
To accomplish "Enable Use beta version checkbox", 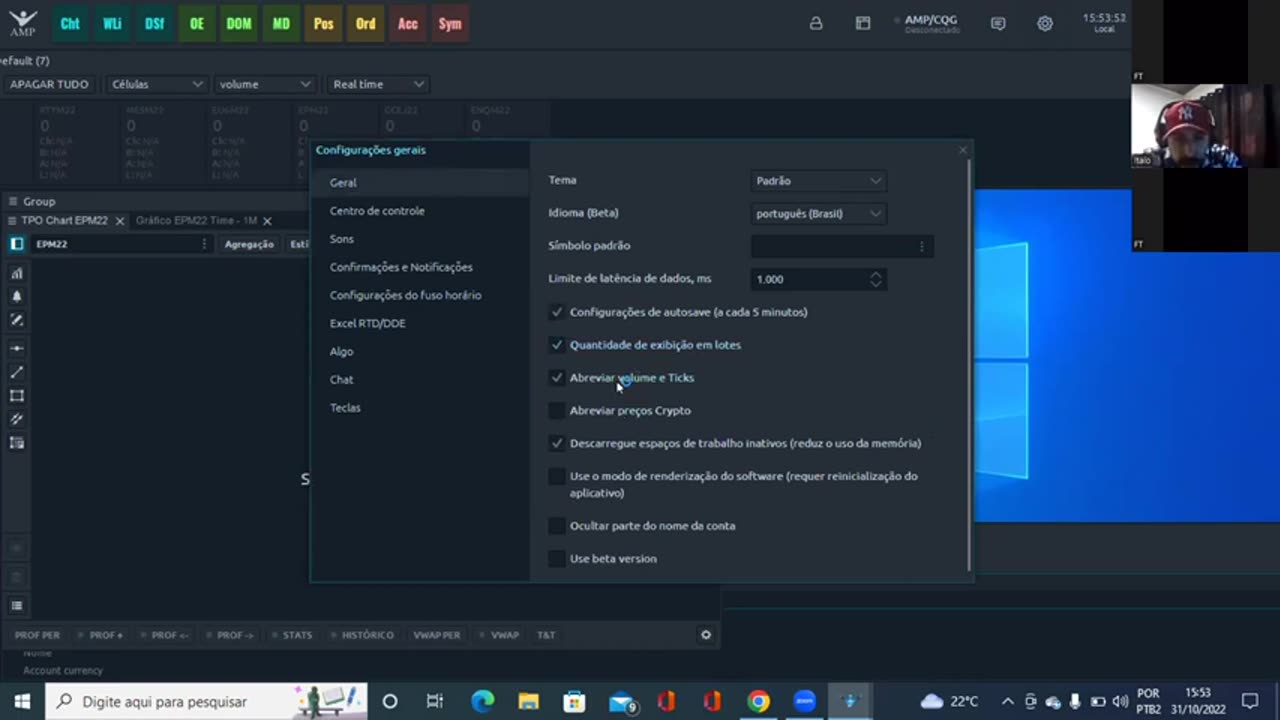I will tap(557, 559).
